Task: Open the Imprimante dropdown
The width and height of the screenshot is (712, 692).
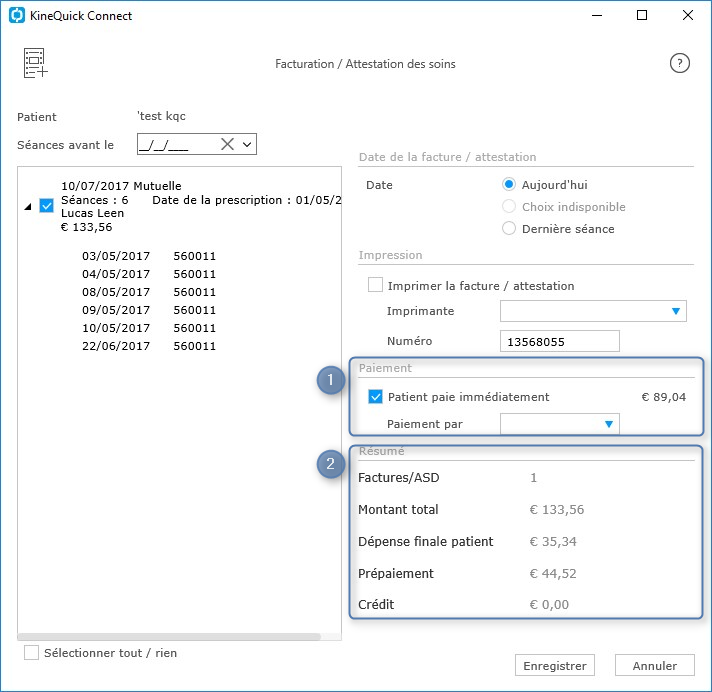Action: click(x=593, y=311)
